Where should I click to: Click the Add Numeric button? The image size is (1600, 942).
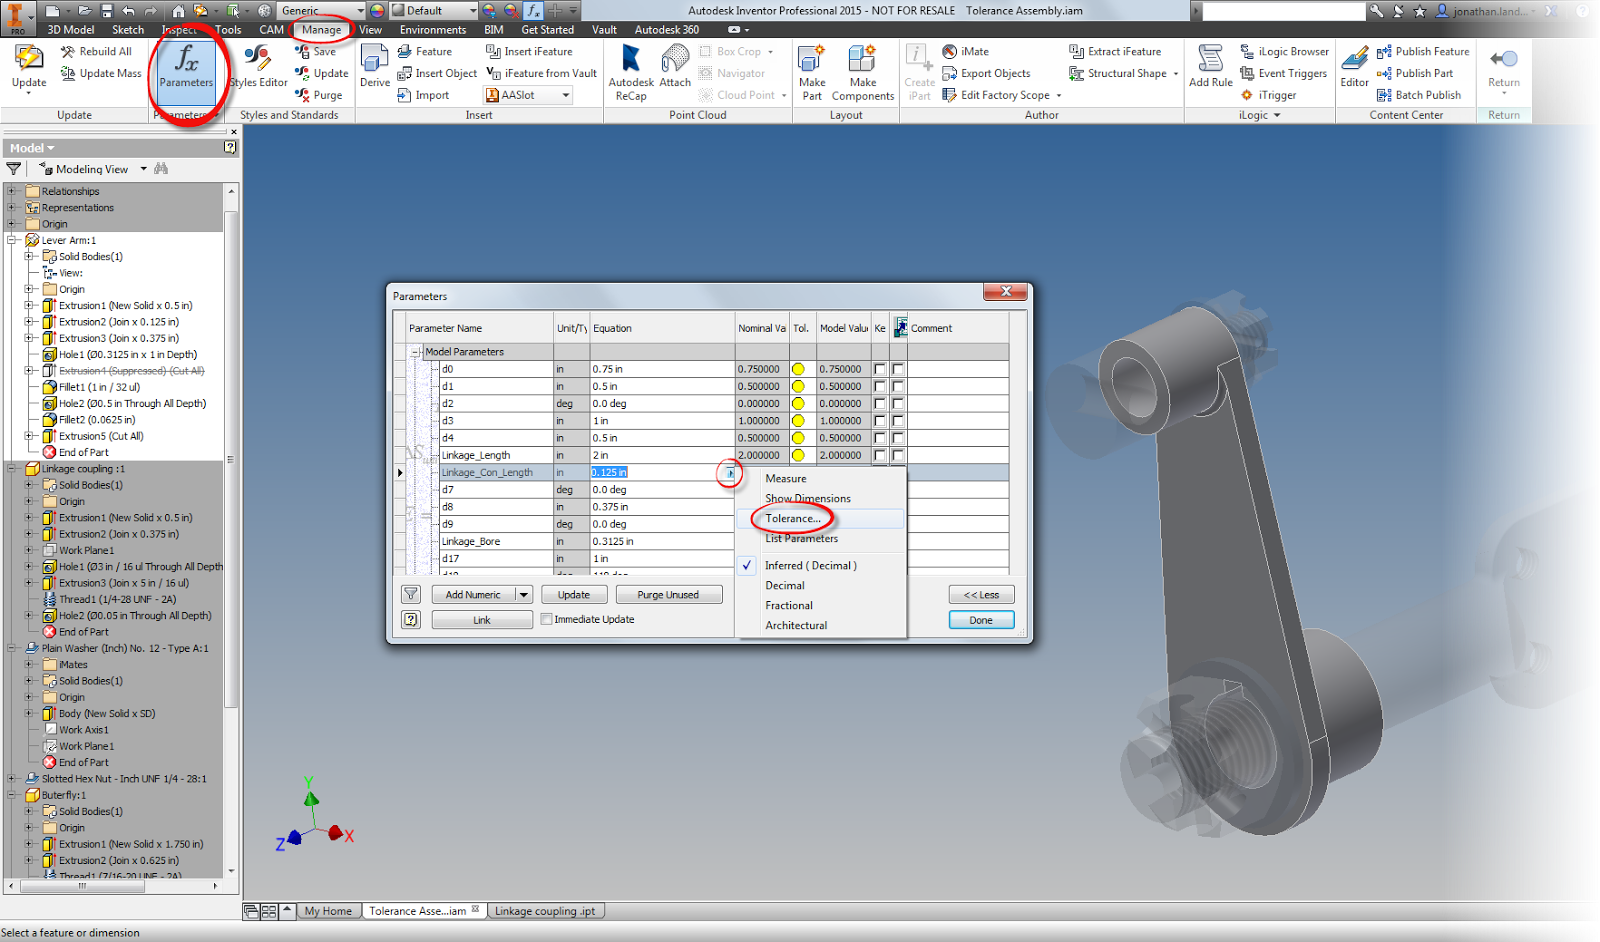pos(473,594)
